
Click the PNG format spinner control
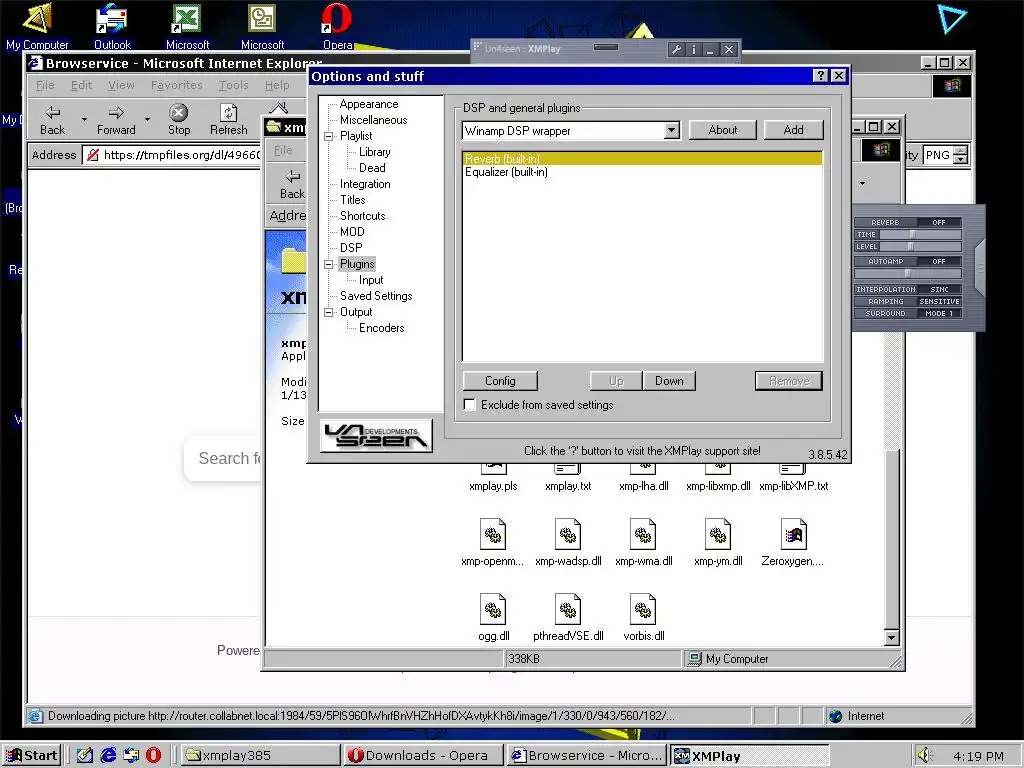pyautogui.click(x=961, y=155)
